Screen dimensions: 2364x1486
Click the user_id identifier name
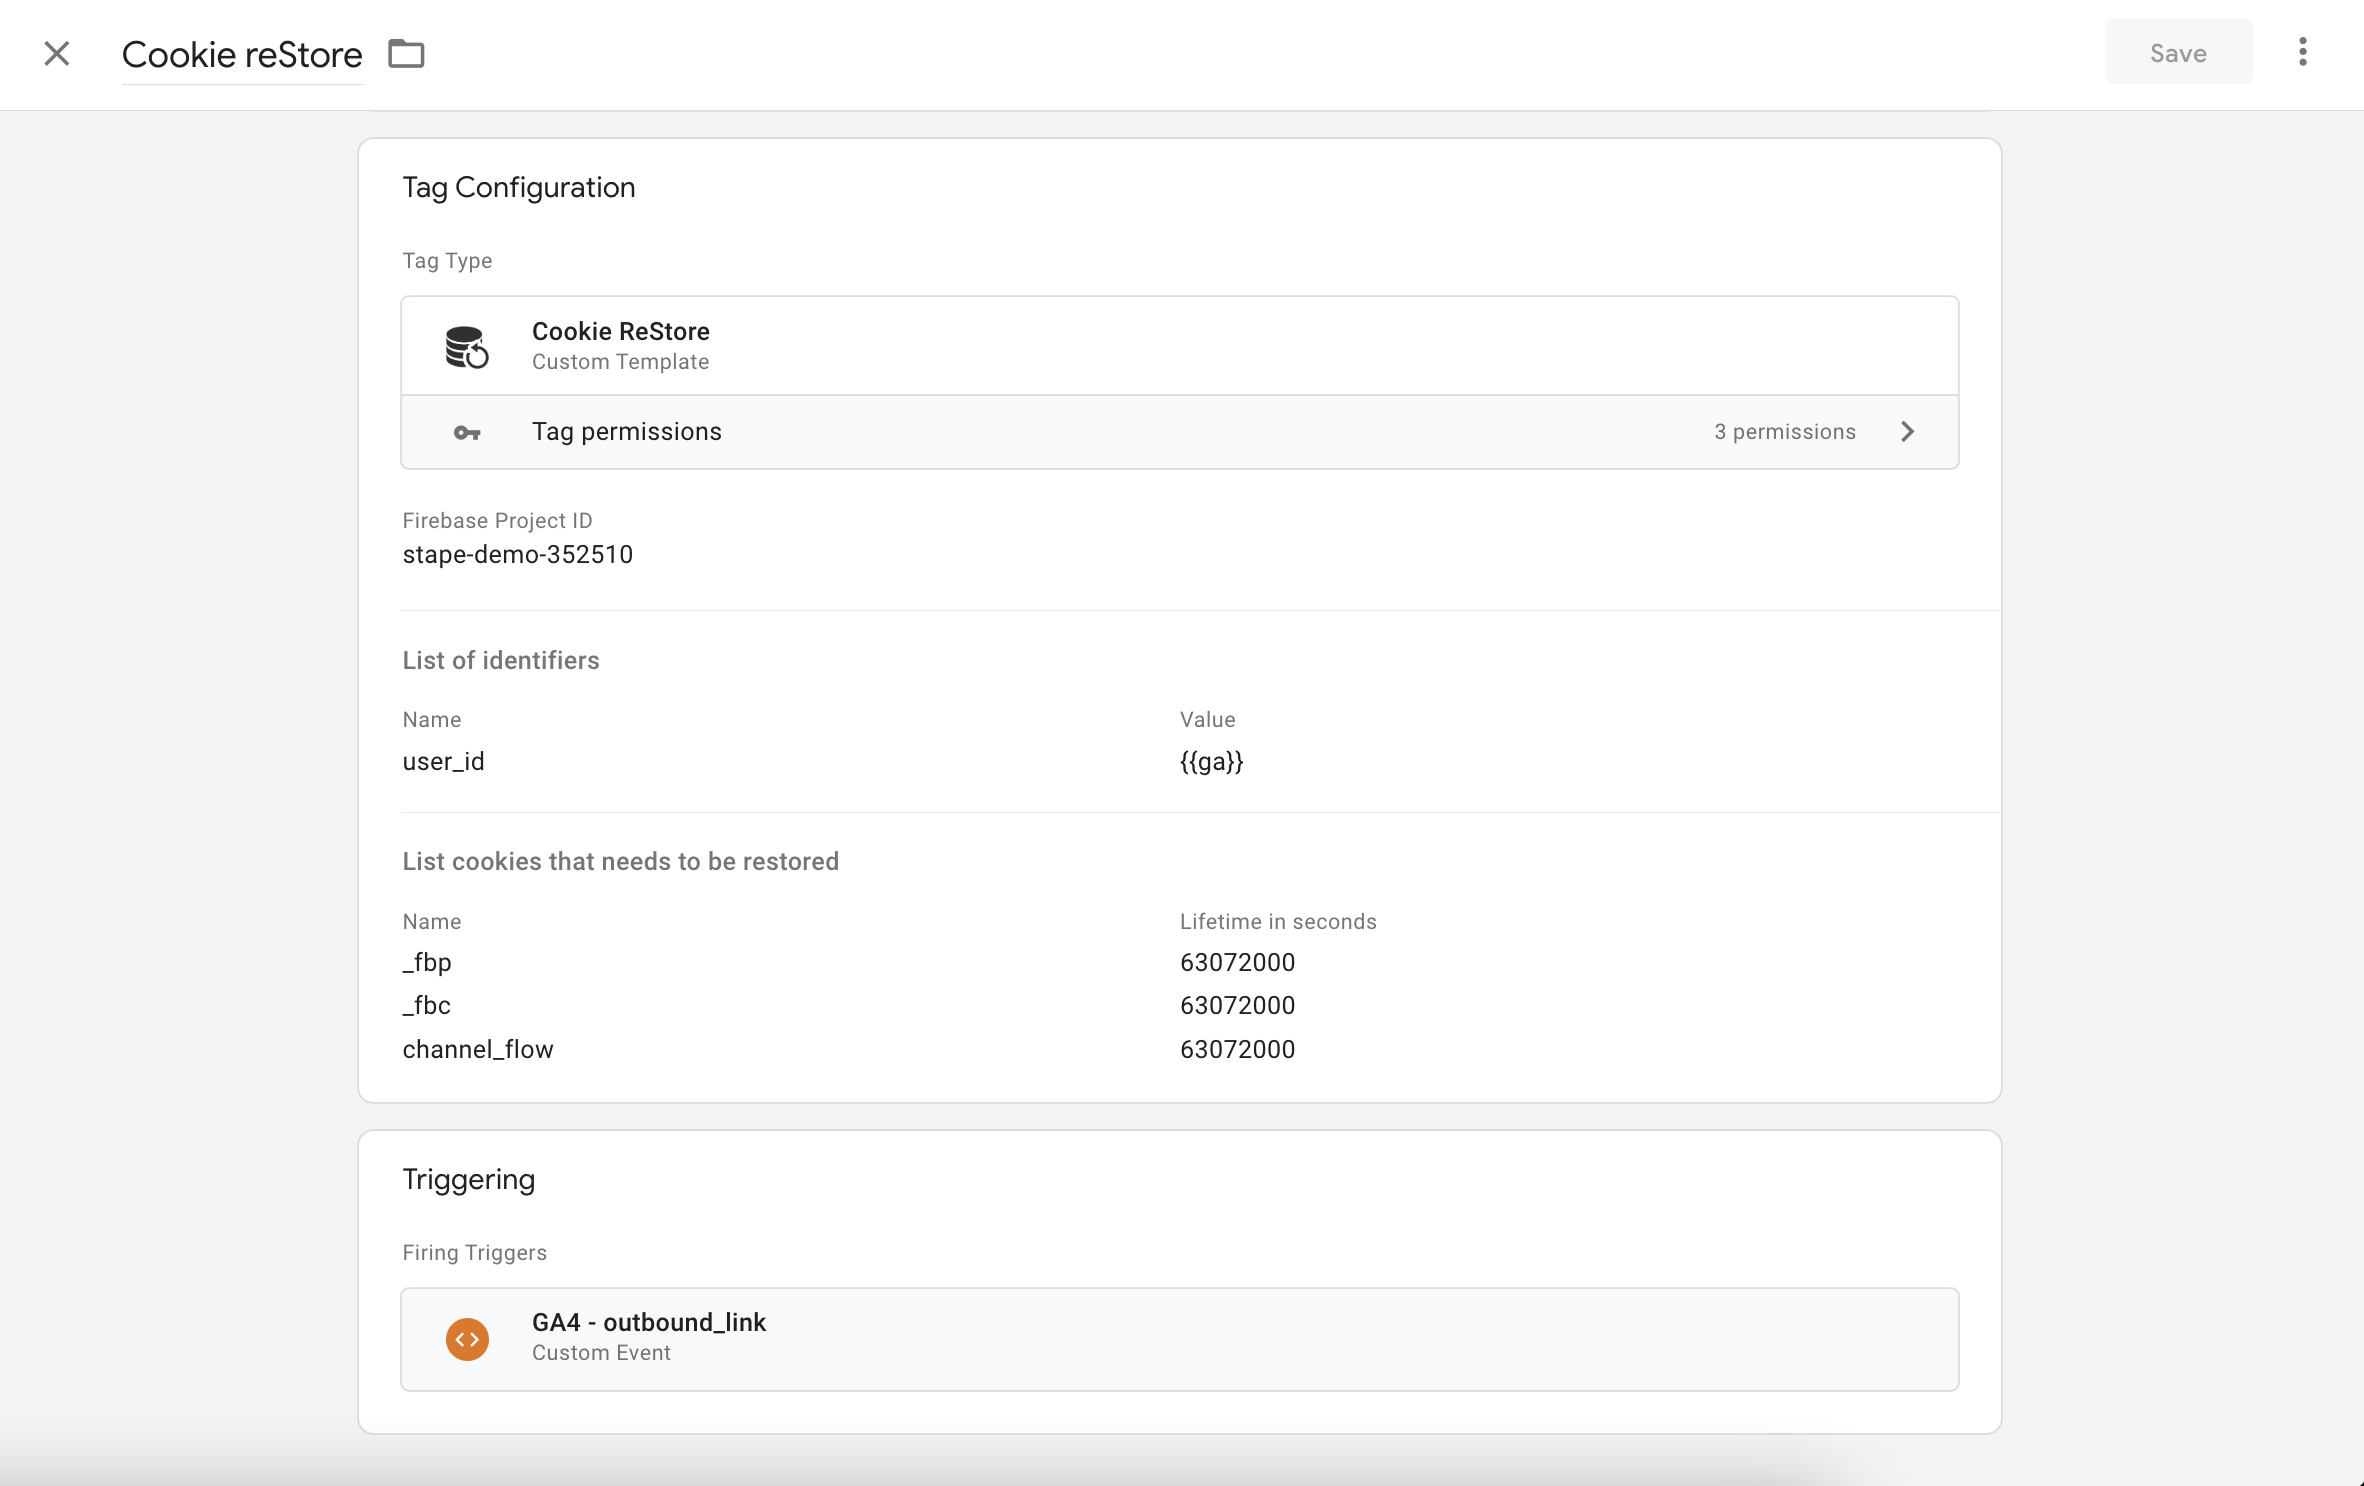(x=443, y=761)
